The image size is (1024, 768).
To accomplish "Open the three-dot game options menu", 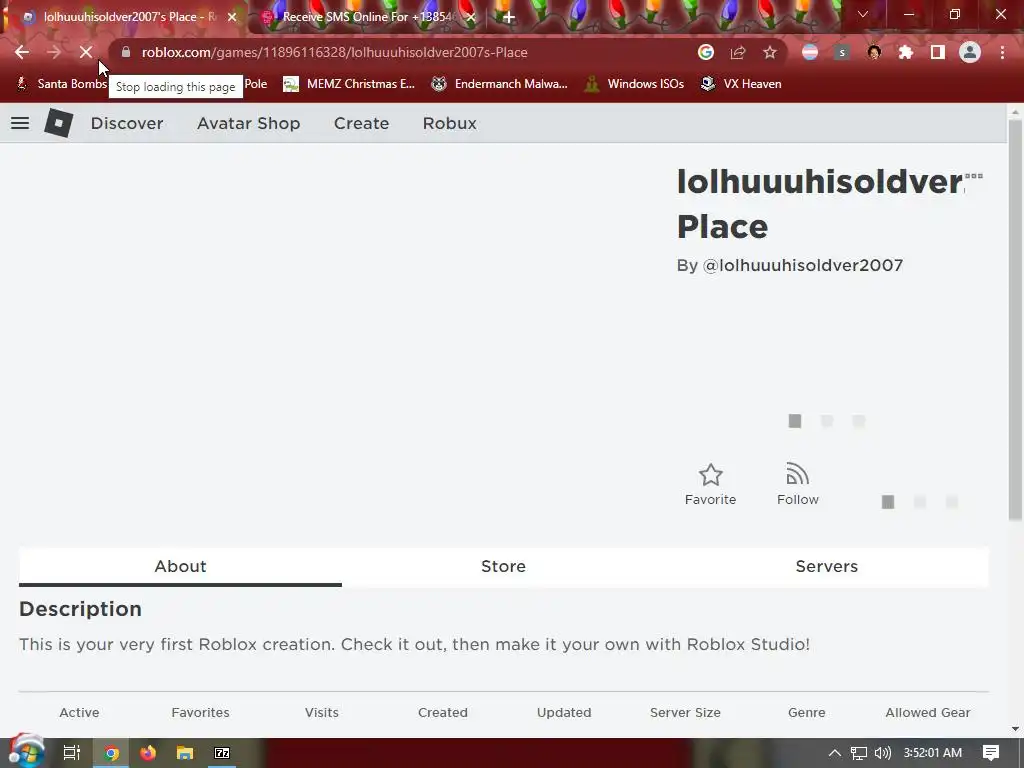I will click(x=974, y=176).
